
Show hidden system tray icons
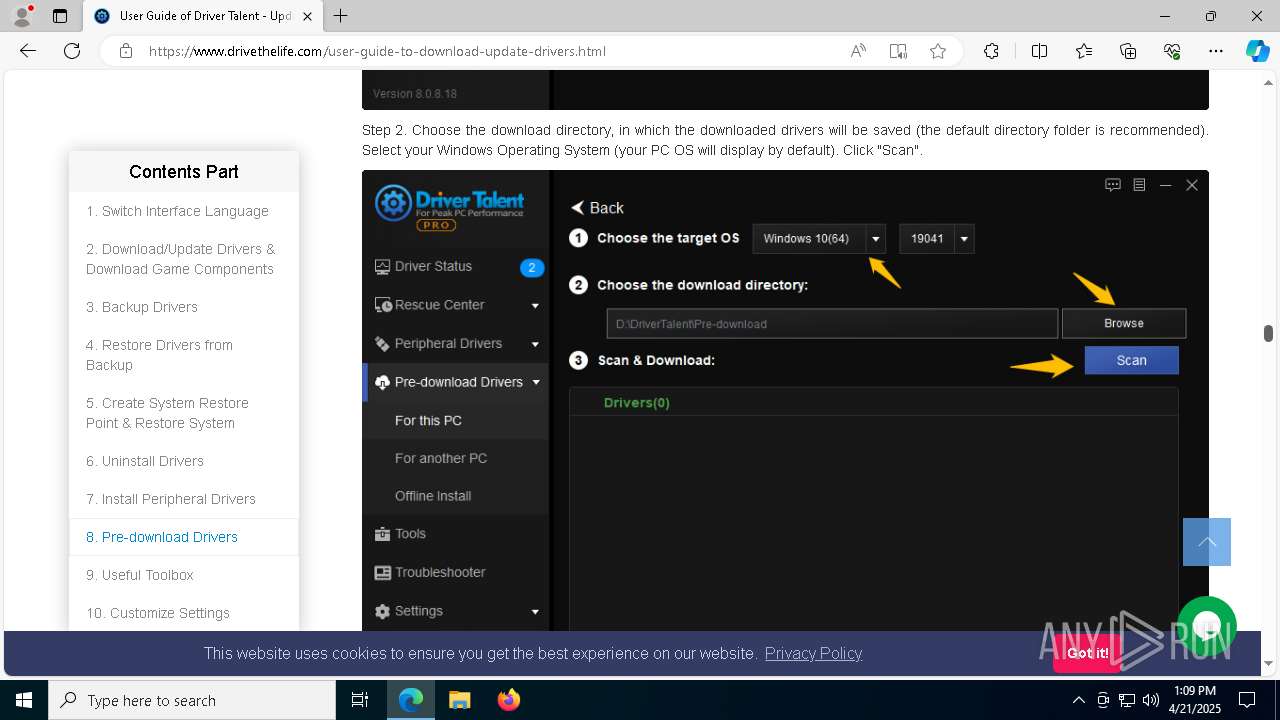tap(1078, 700)
